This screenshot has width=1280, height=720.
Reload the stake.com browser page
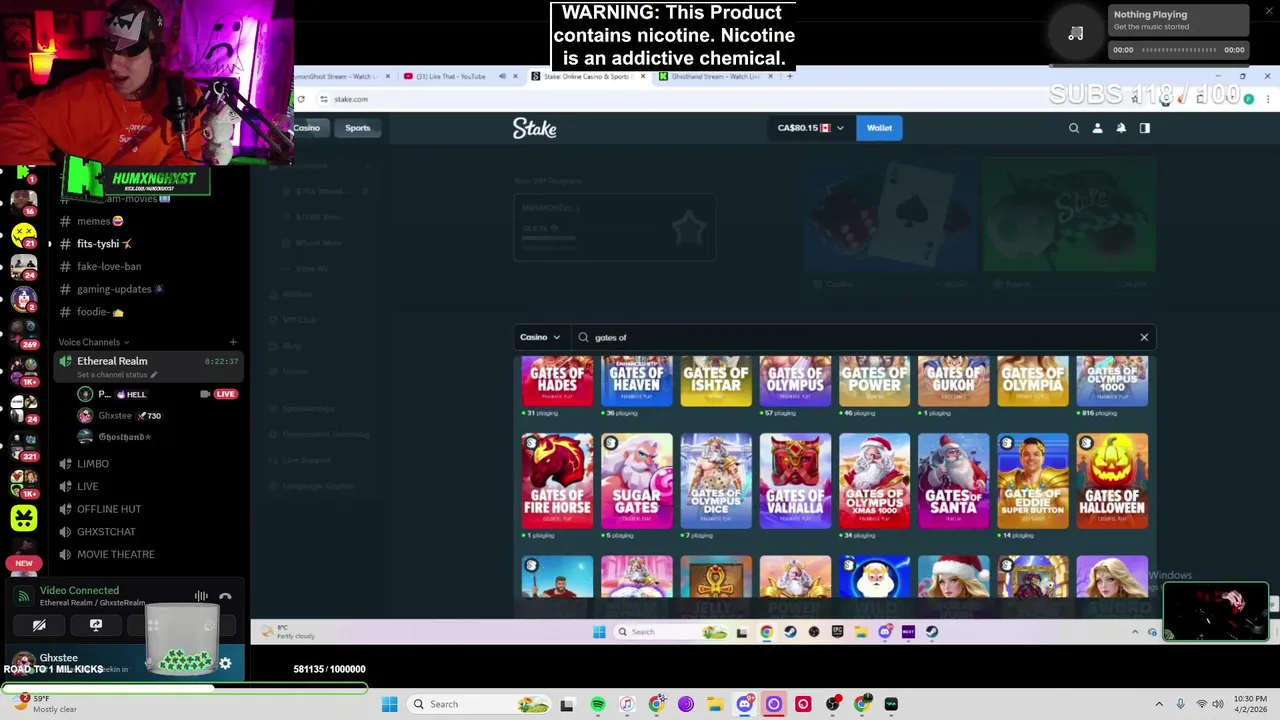pyautogui.click(x=301, y=99)
